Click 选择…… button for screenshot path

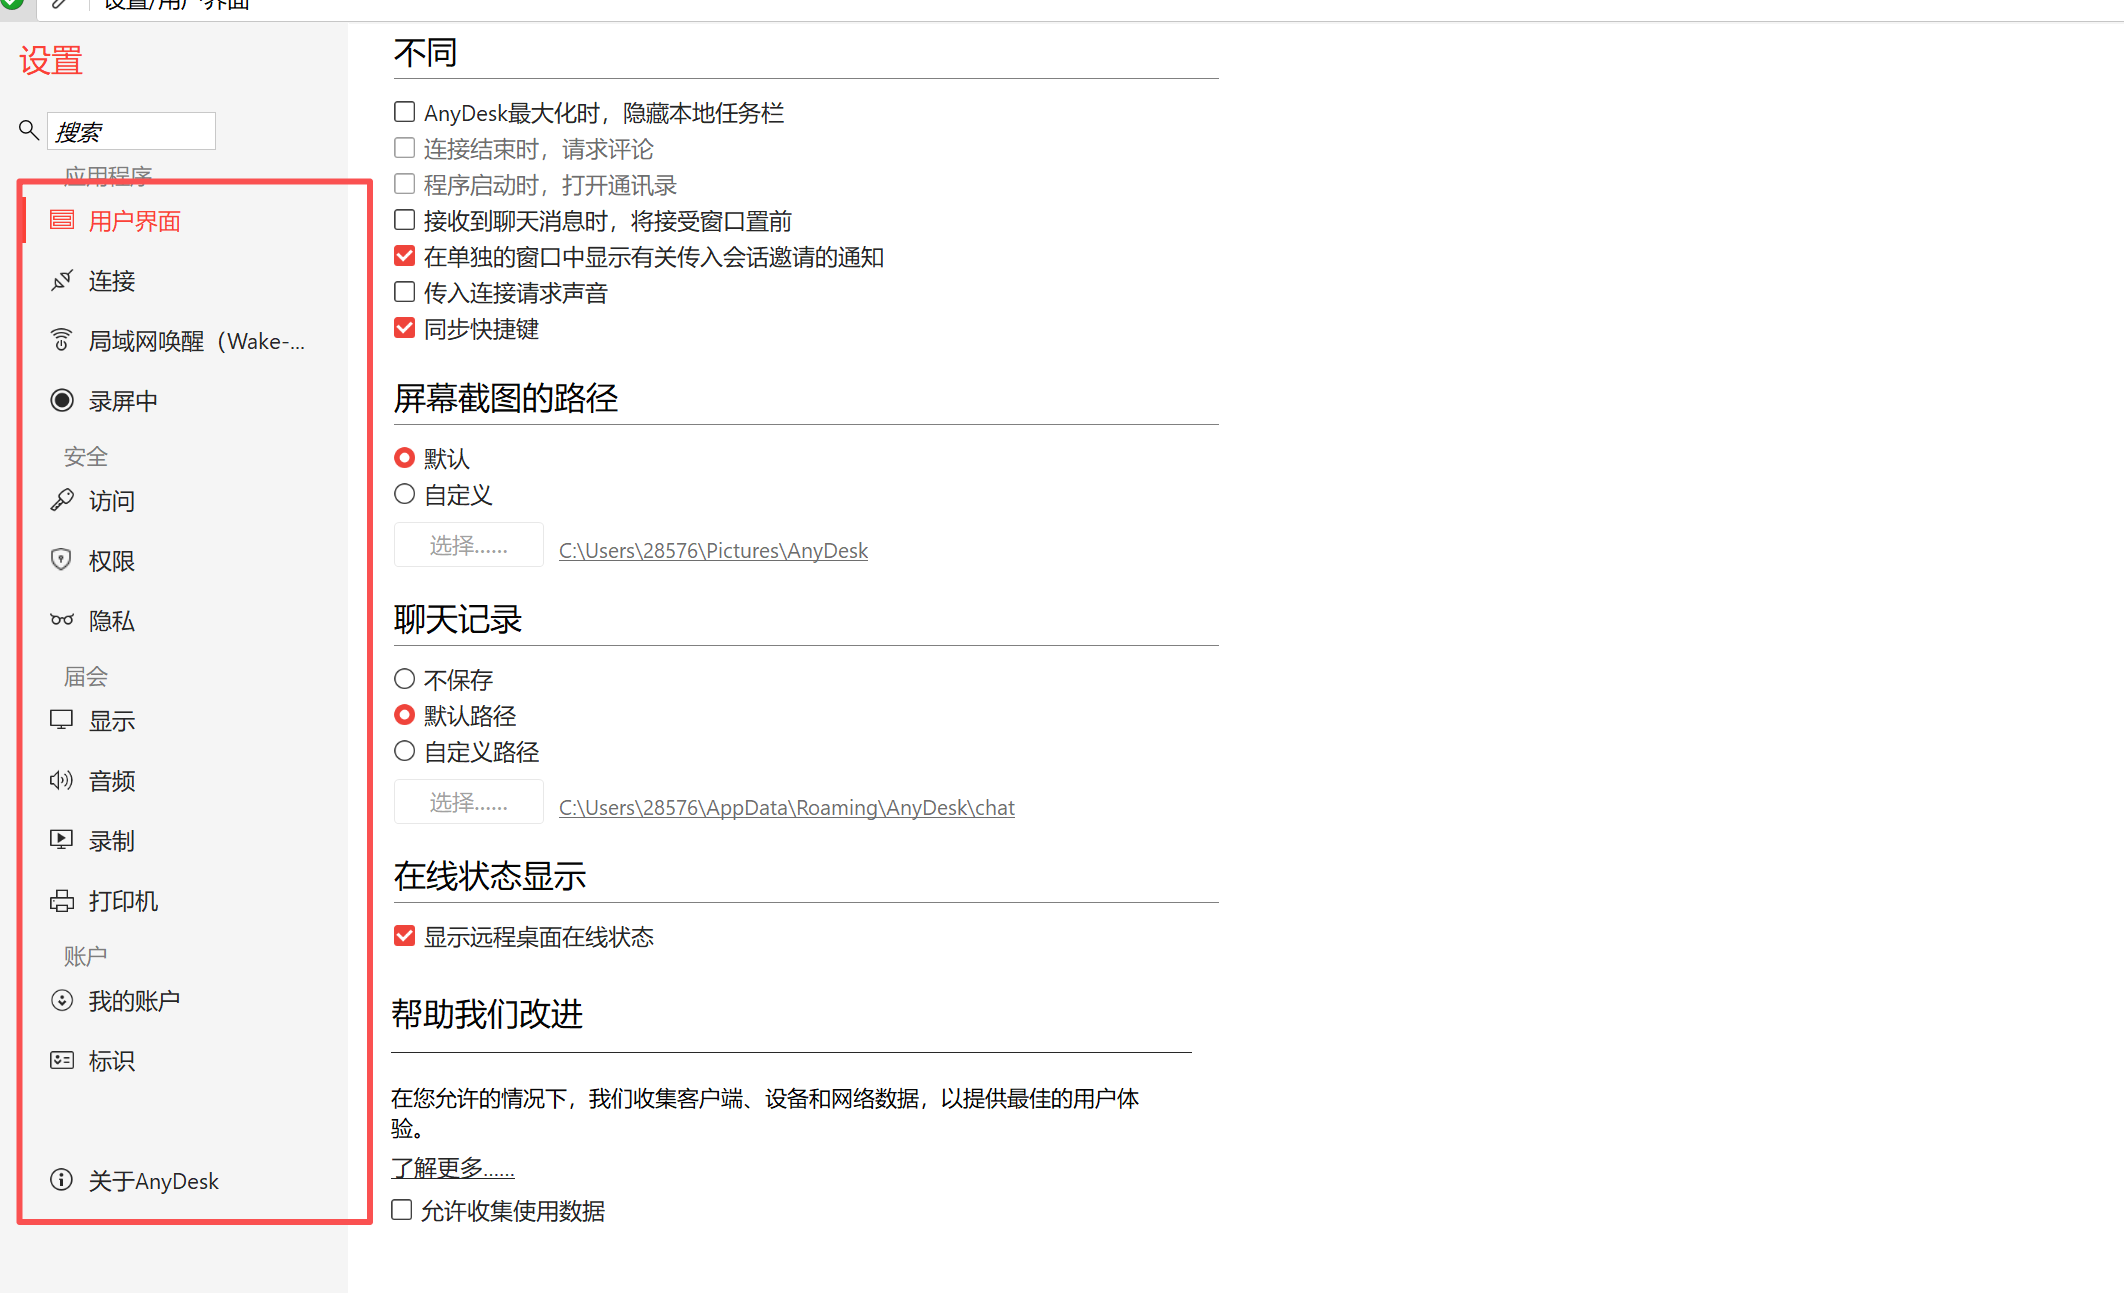(468, 545)
